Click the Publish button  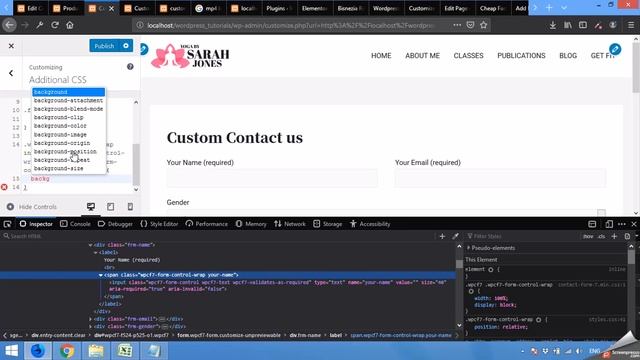pos(104,46)
